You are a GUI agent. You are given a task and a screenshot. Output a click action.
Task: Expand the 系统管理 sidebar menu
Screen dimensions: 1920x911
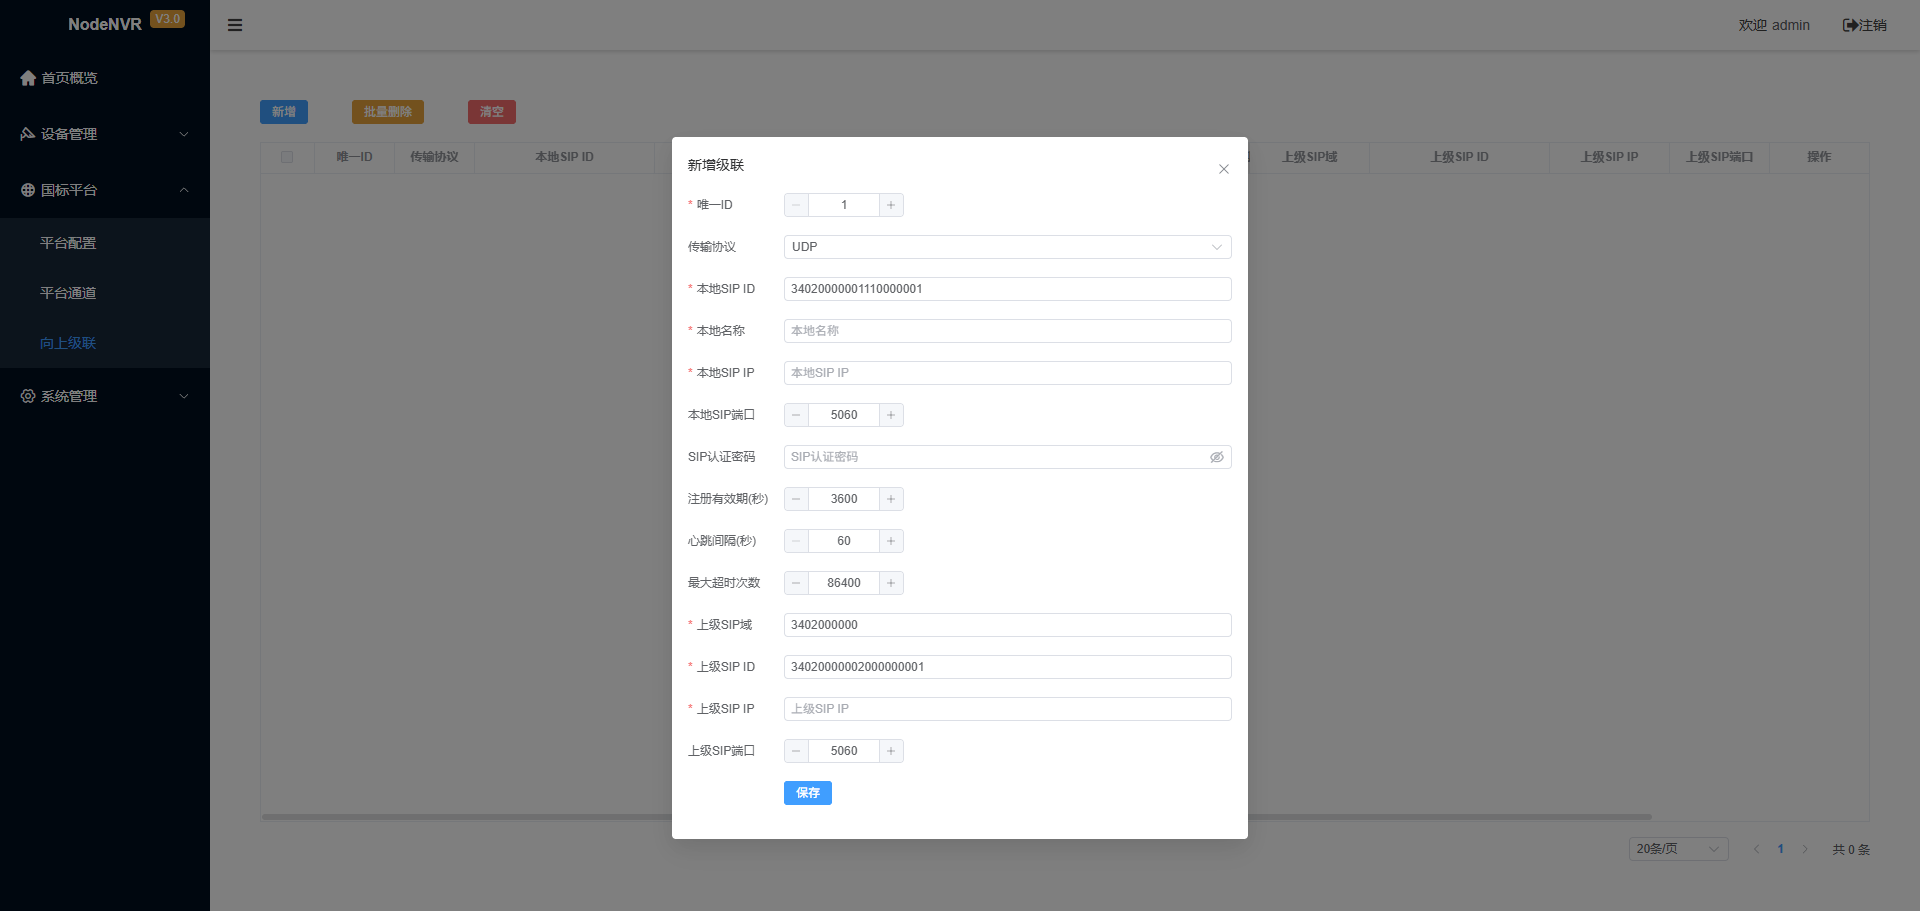pyautogui.click(x=105, y=396)
